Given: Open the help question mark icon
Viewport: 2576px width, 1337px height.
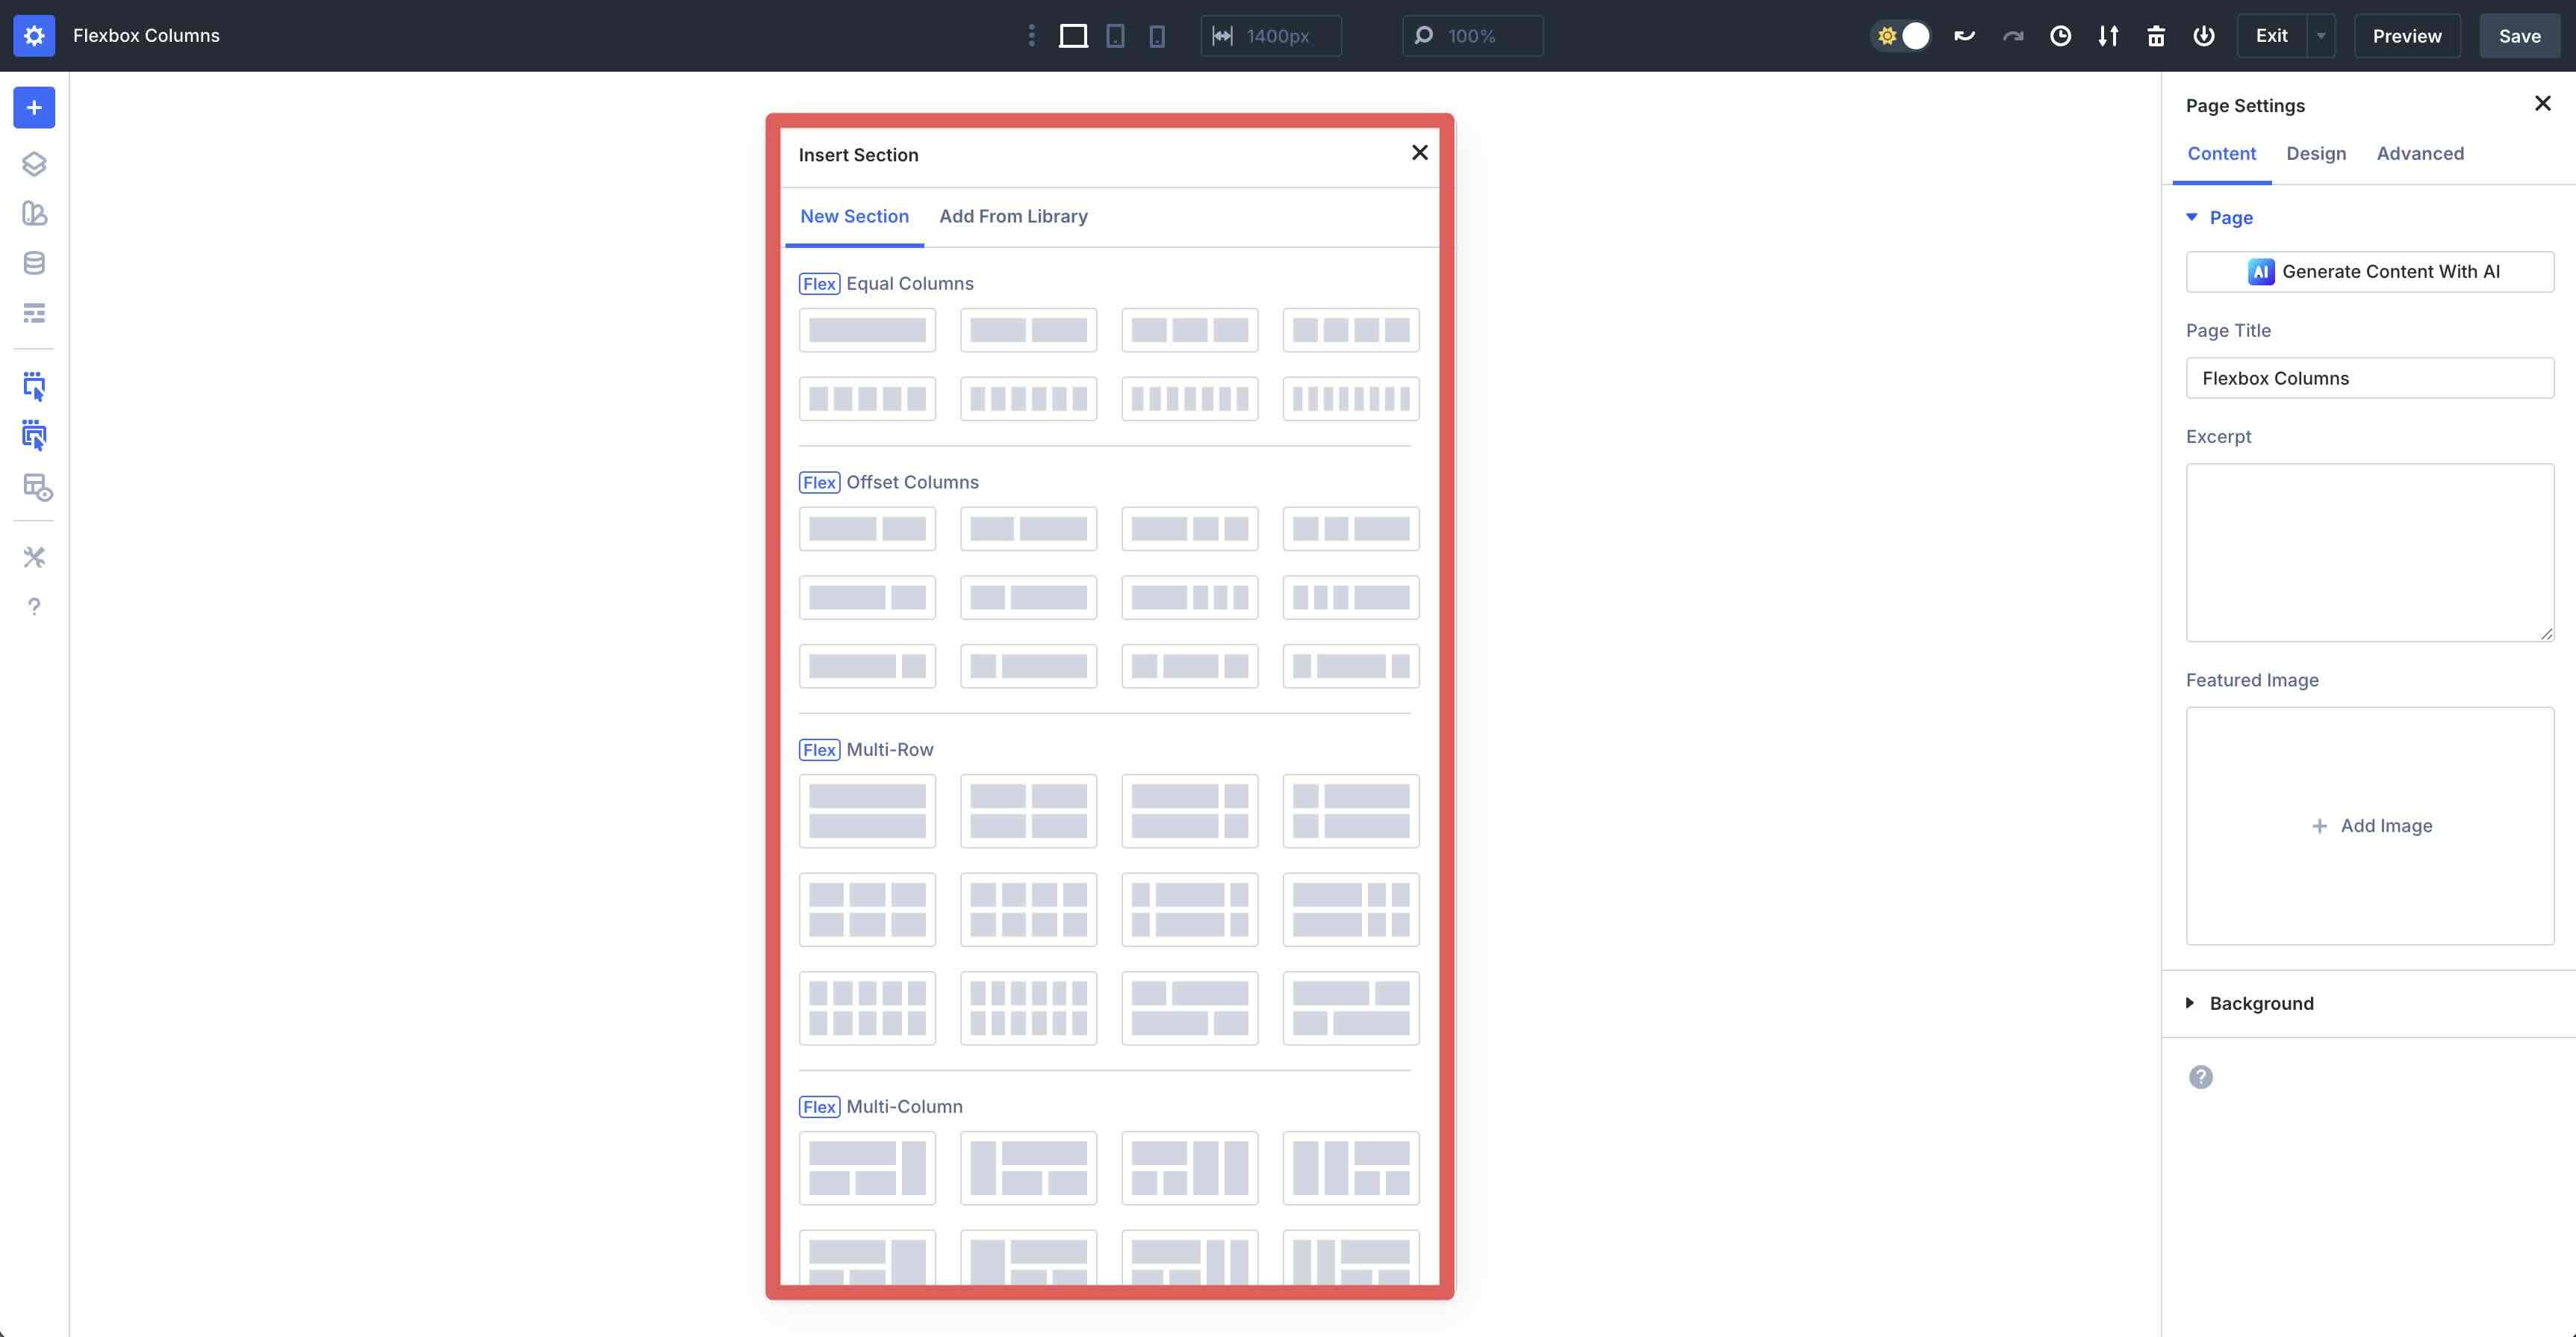Looking at the screenshot, I should pyautogui.click(x=34, y=606).
